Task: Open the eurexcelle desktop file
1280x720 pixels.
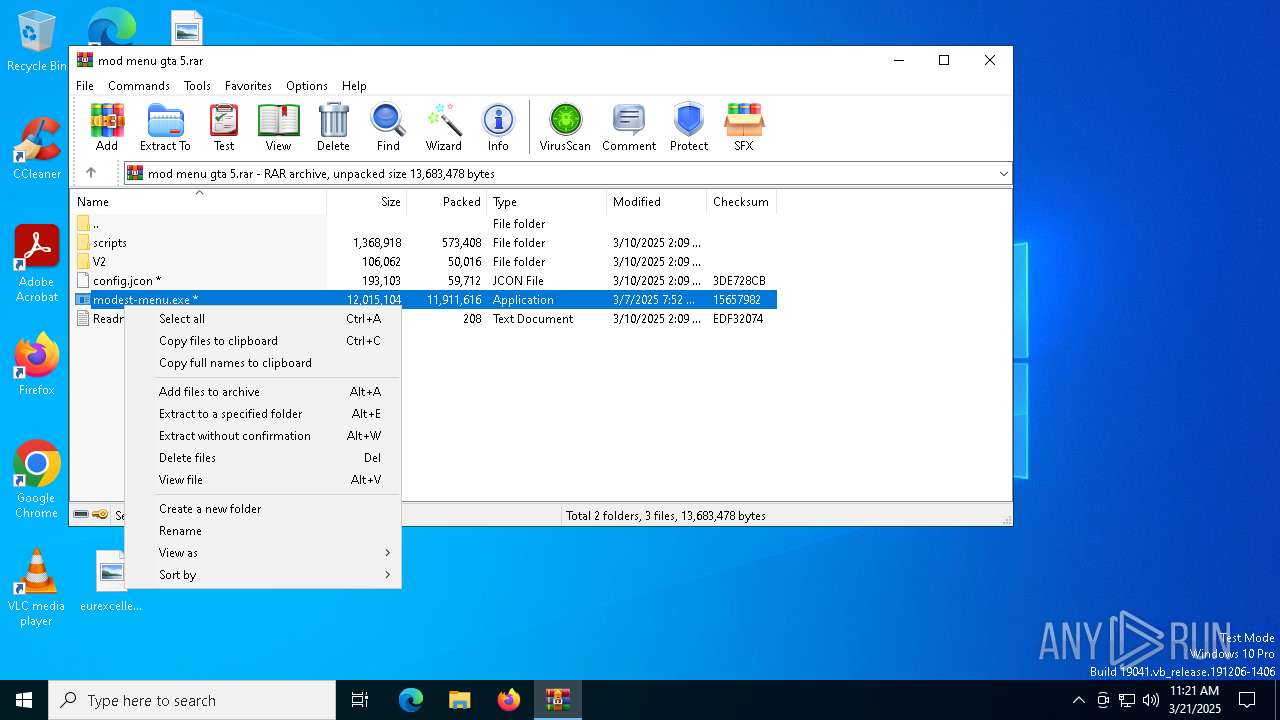Action: (111, 581)
